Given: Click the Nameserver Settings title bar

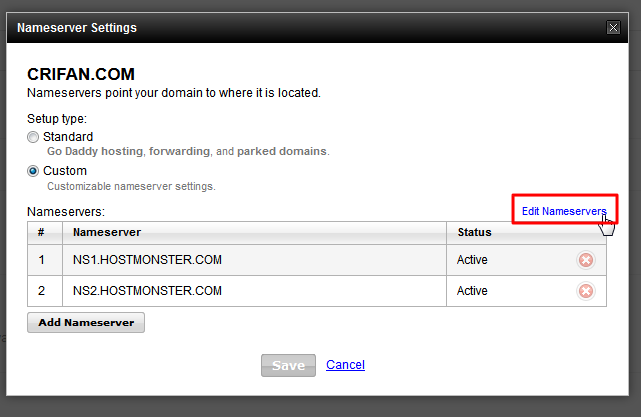Looking at the screenshot, I should coord(300,28).
